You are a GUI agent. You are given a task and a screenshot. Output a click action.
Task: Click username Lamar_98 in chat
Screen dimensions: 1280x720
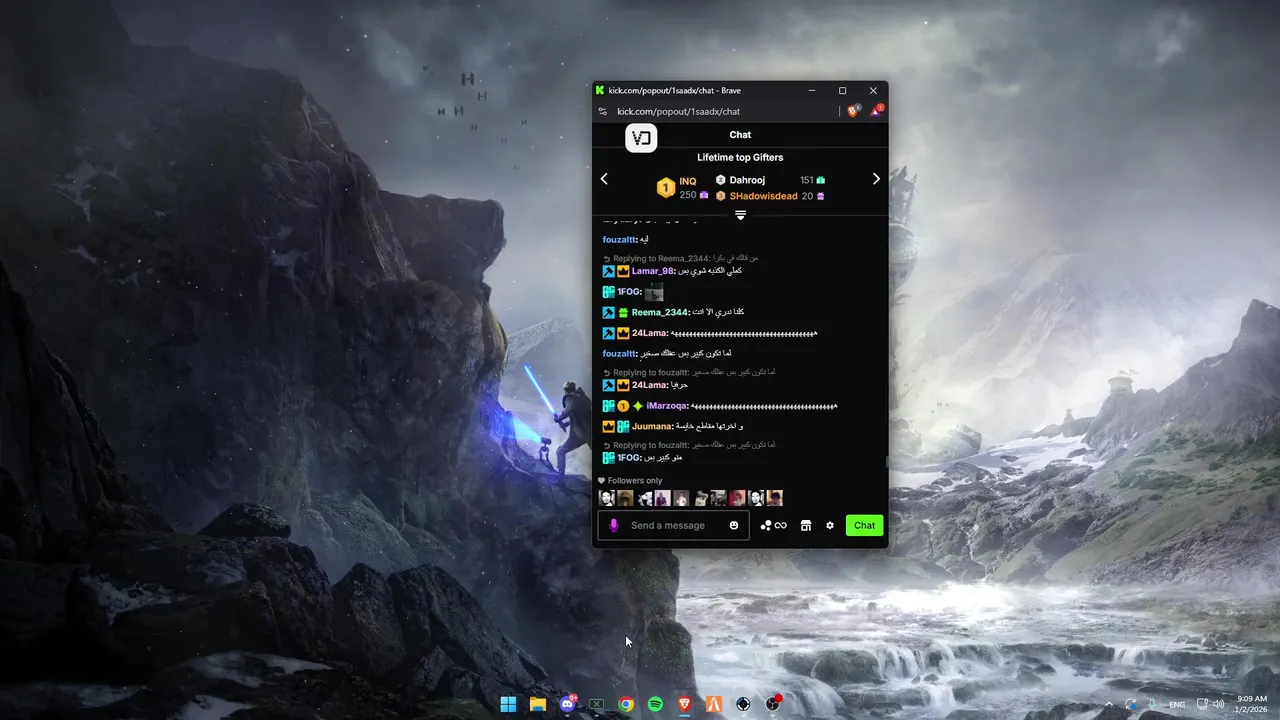coord(652,271)
